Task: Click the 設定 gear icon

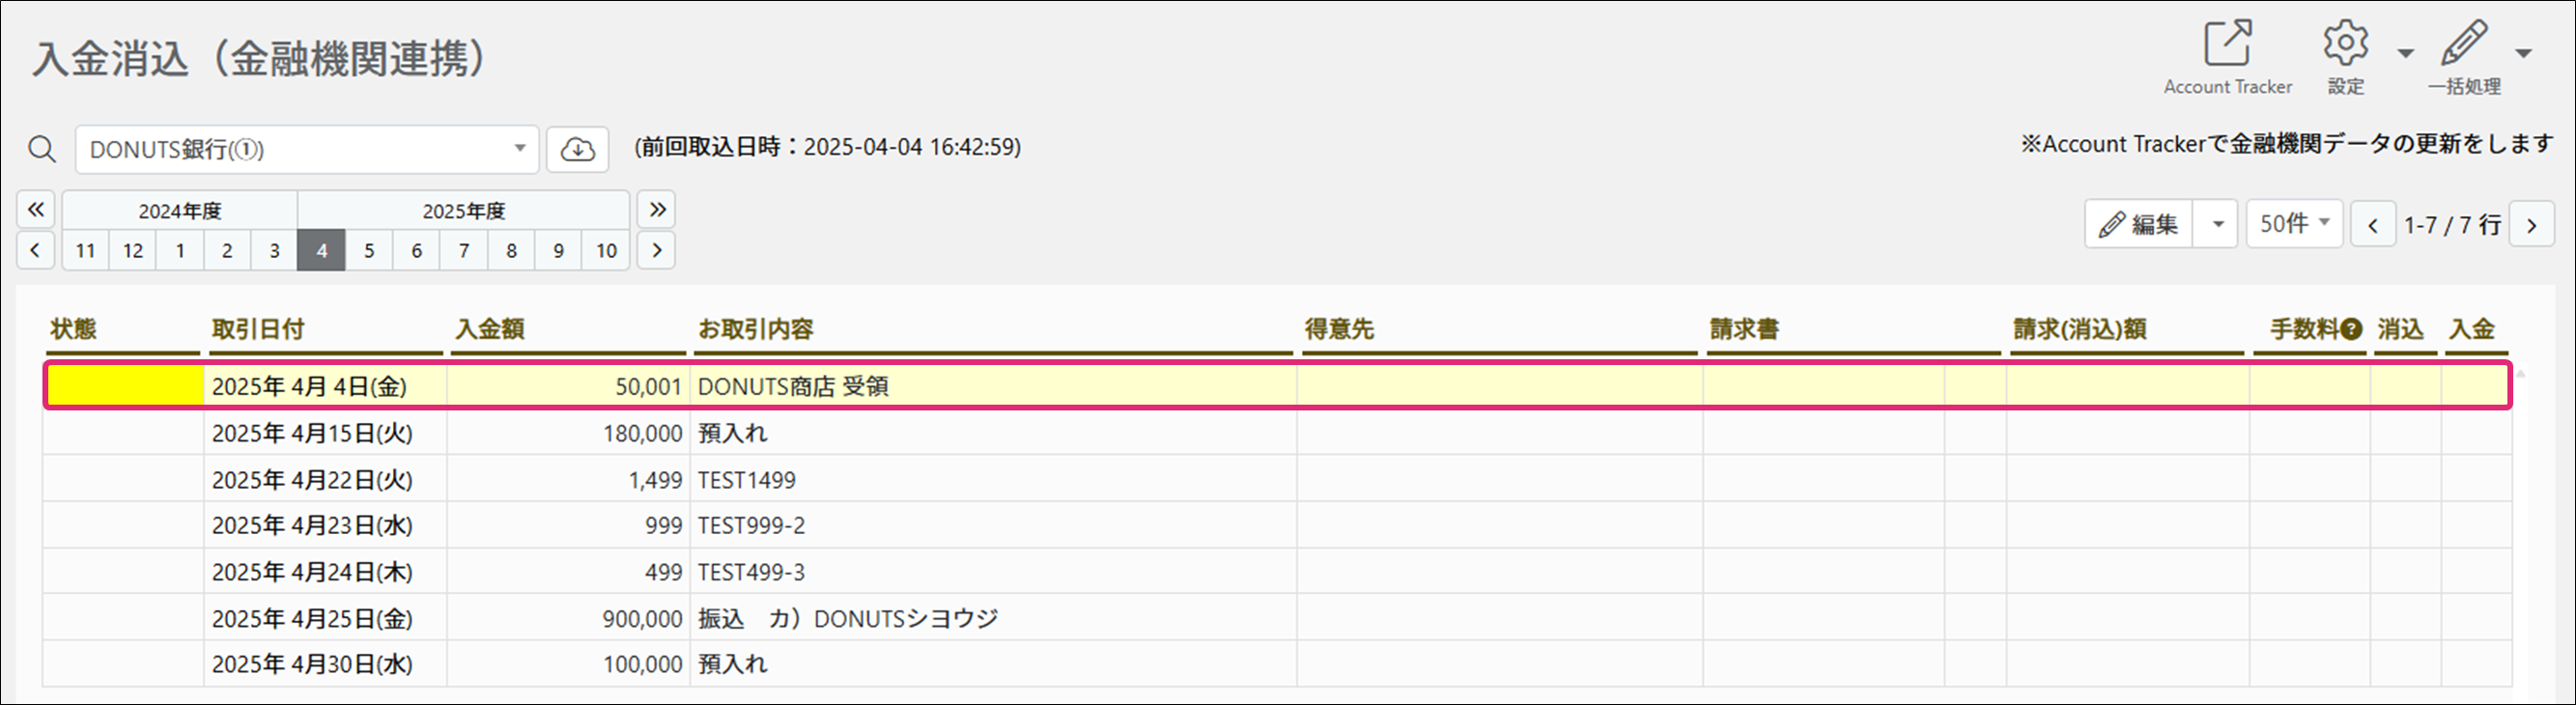Action: pos(2345,44)
